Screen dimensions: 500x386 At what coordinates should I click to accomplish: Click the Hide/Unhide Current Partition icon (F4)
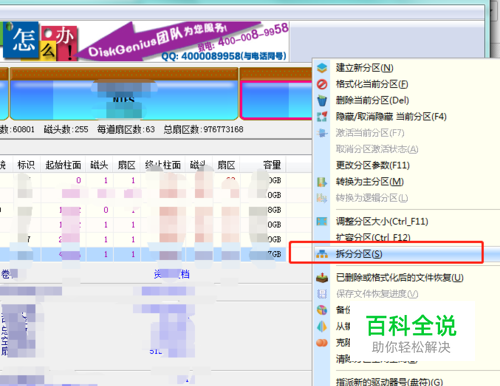pos(322,117)
